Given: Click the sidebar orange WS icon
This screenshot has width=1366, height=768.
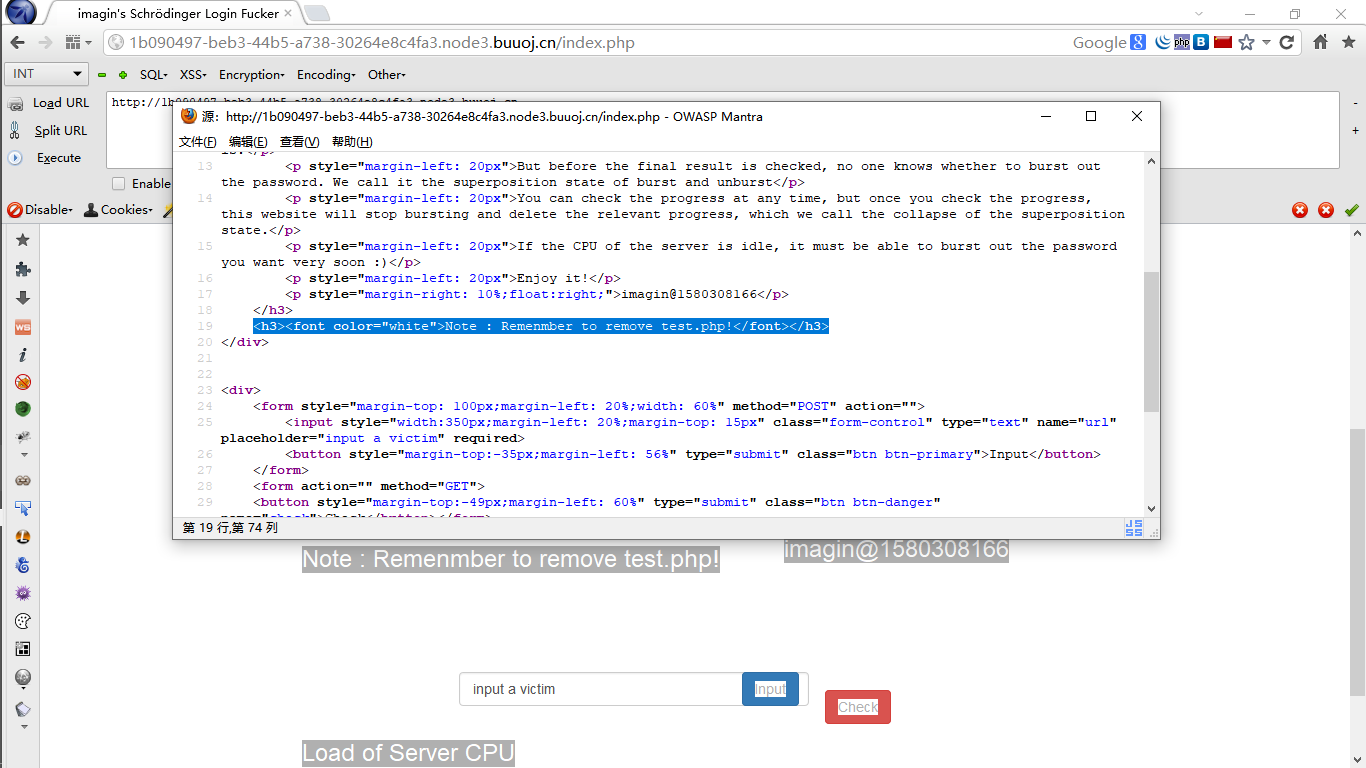Looking at the screenshot, I should click(x=23, y=327).
